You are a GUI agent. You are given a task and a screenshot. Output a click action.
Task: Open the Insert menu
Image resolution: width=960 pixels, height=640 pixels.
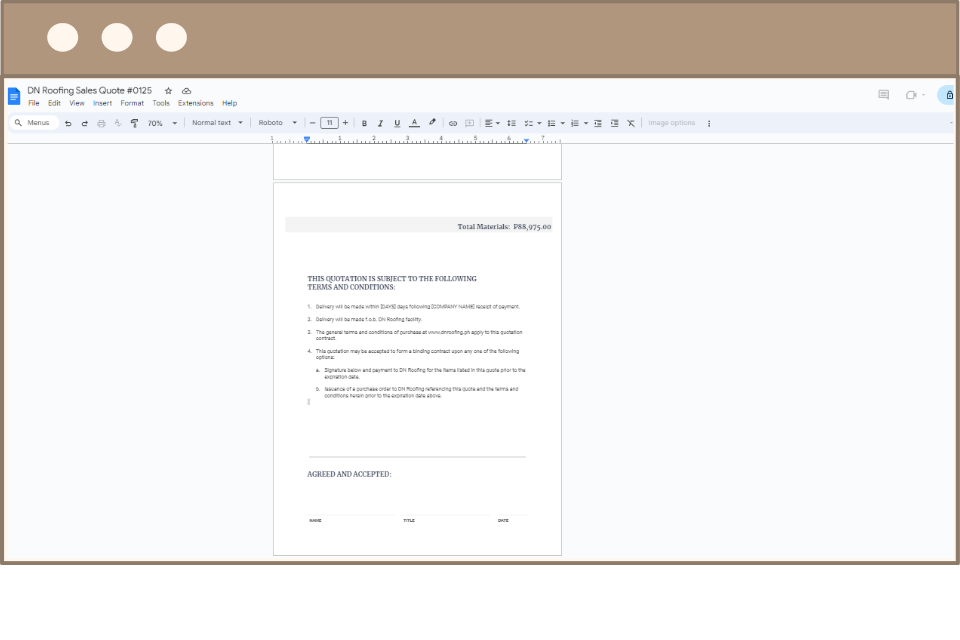102,103
